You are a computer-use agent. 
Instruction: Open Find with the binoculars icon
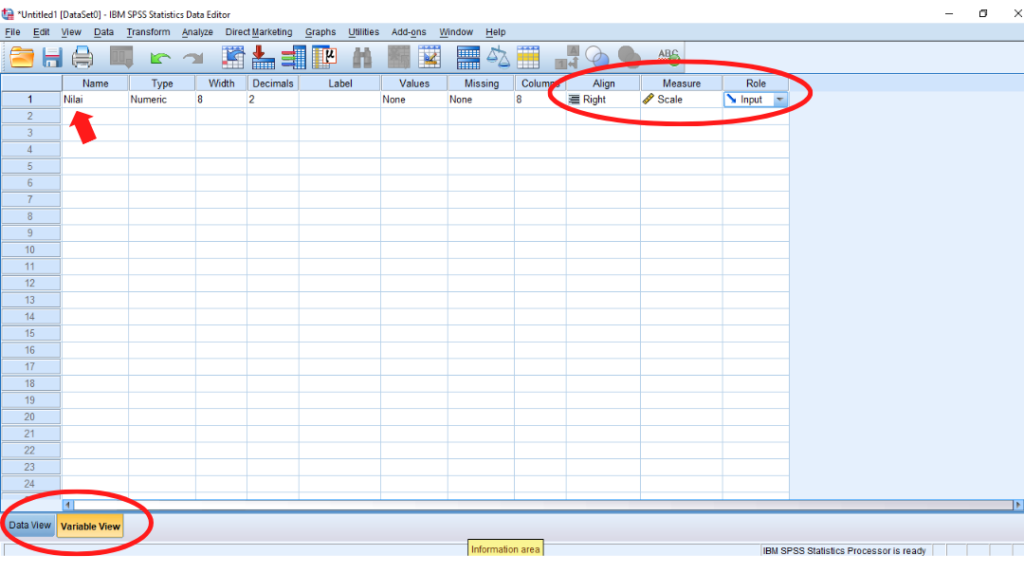(362, 57)
